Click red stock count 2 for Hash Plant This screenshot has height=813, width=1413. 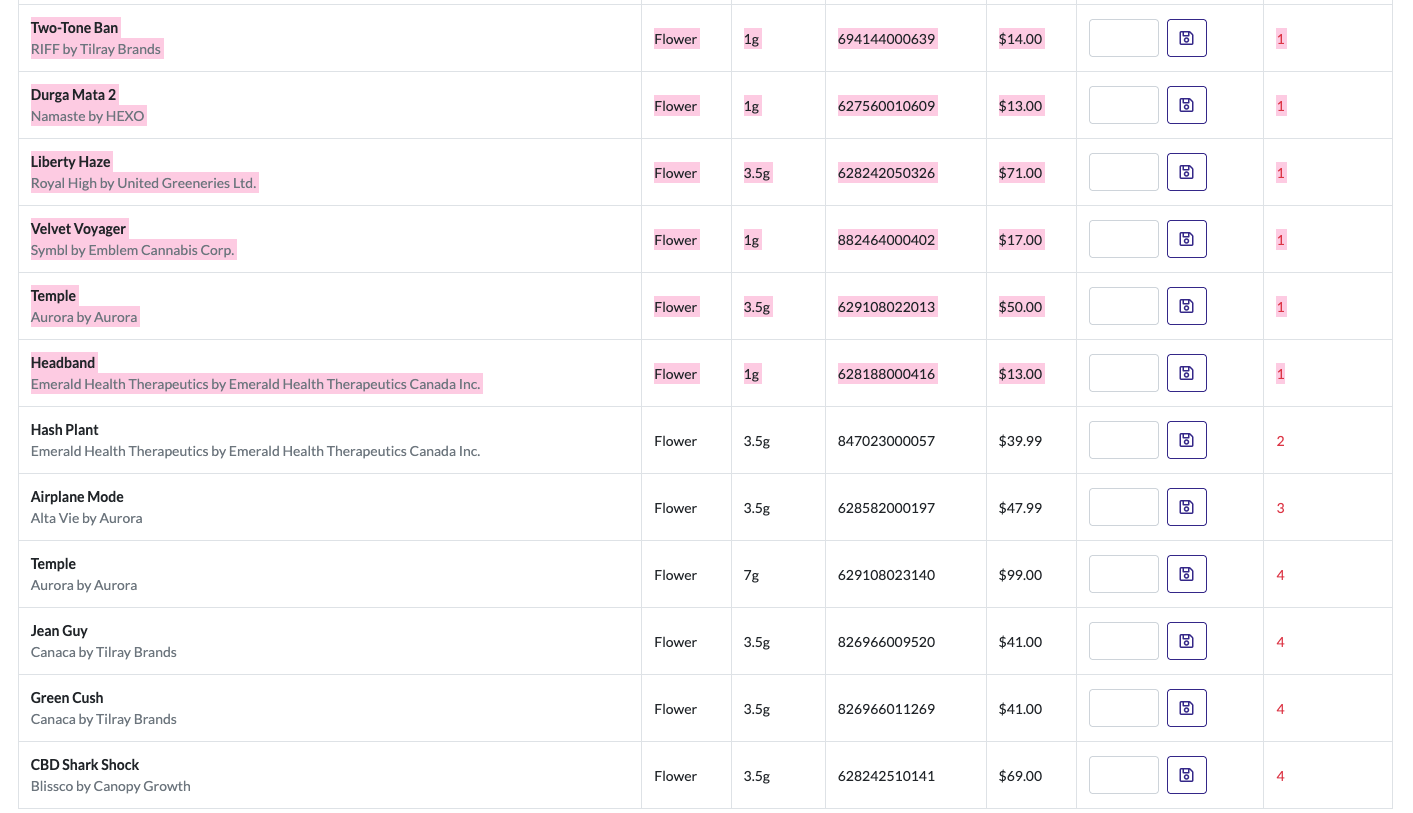[x=1281, y=441]
